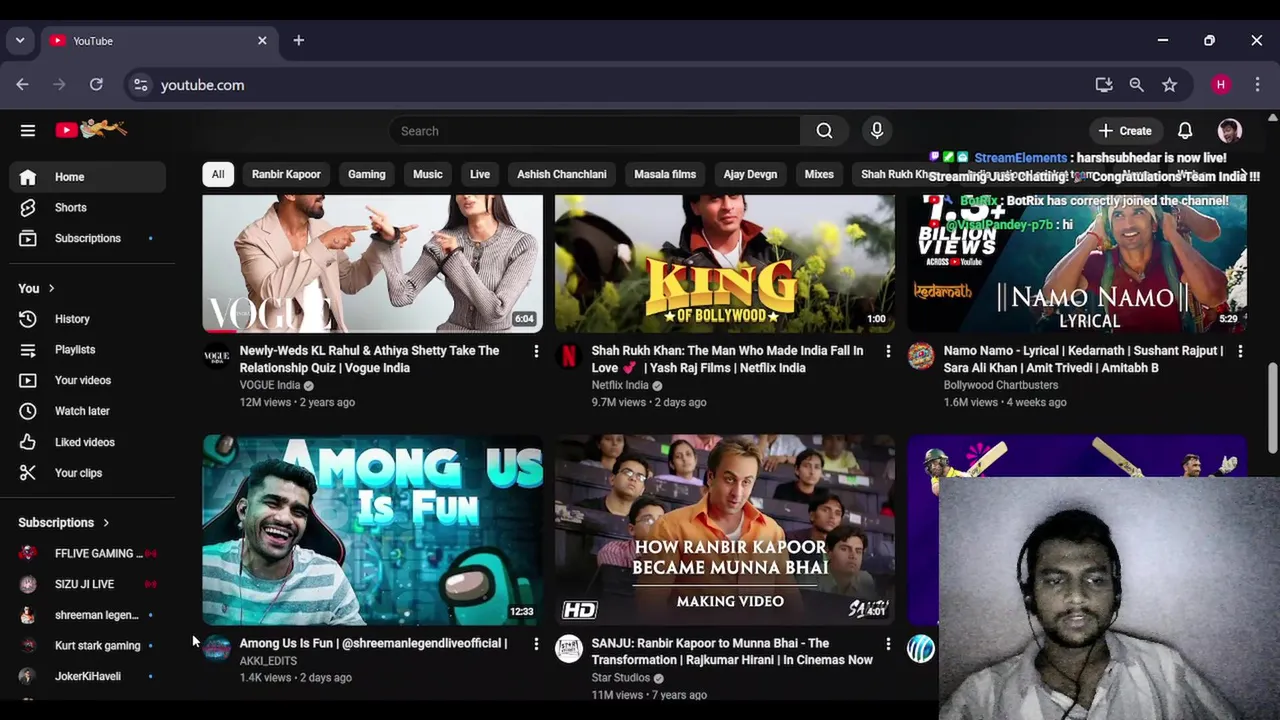Reload the page in Chrome

point(96,85)
